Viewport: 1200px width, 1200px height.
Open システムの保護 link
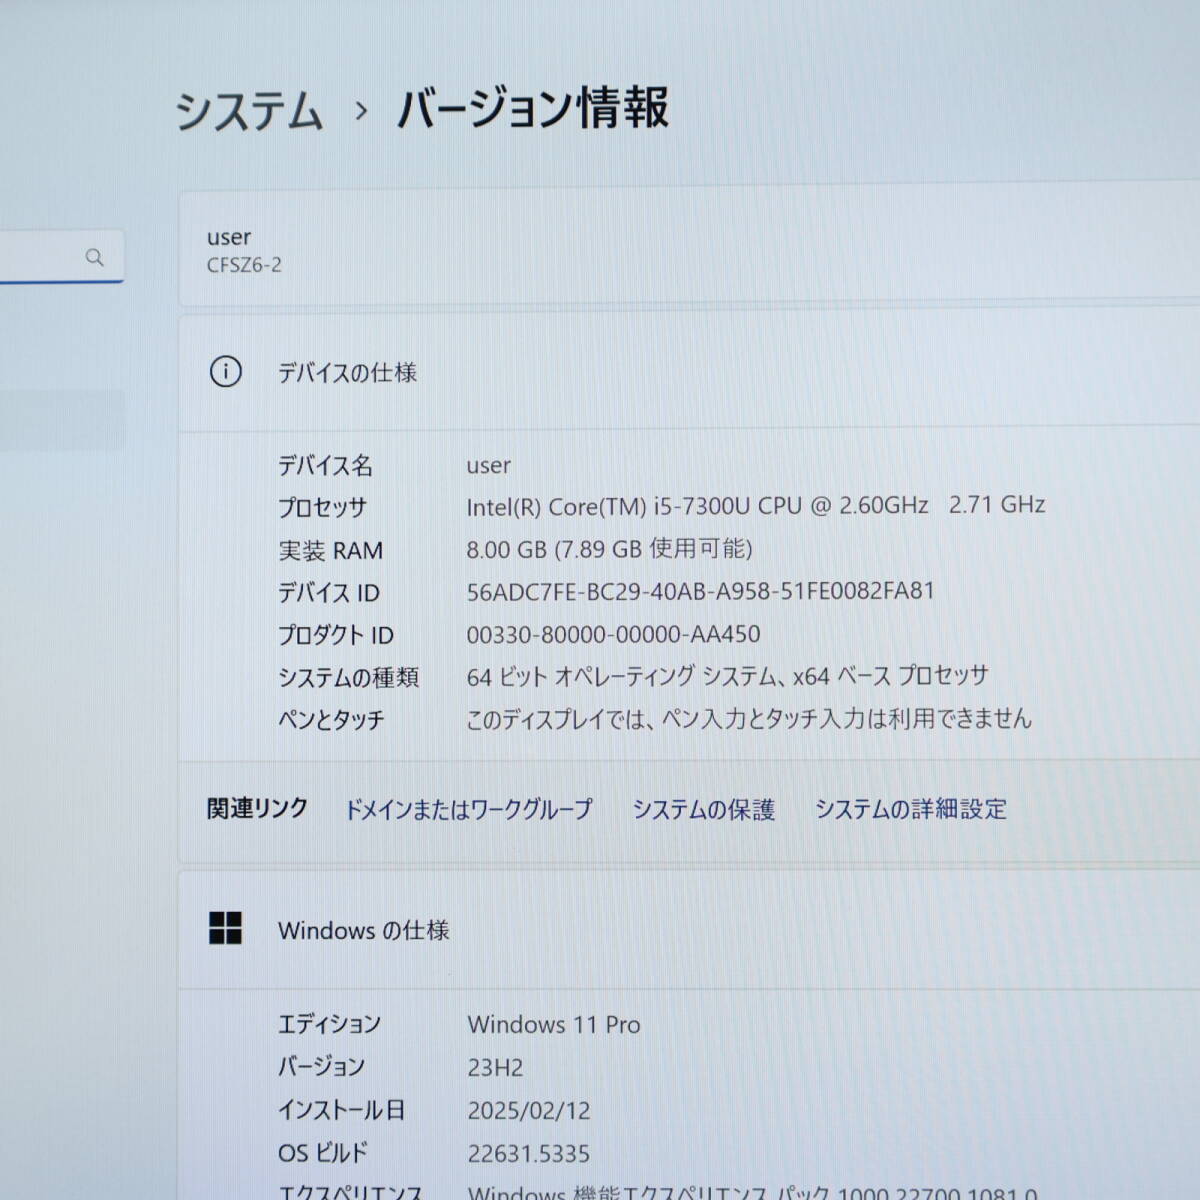(703, 809)
